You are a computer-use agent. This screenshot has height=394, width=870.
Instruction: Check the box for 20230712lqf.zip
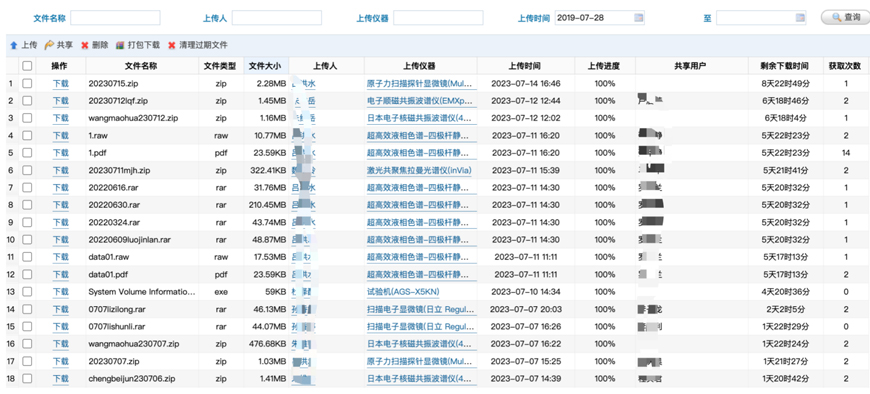pyautogui.click(x=27, y=101)
